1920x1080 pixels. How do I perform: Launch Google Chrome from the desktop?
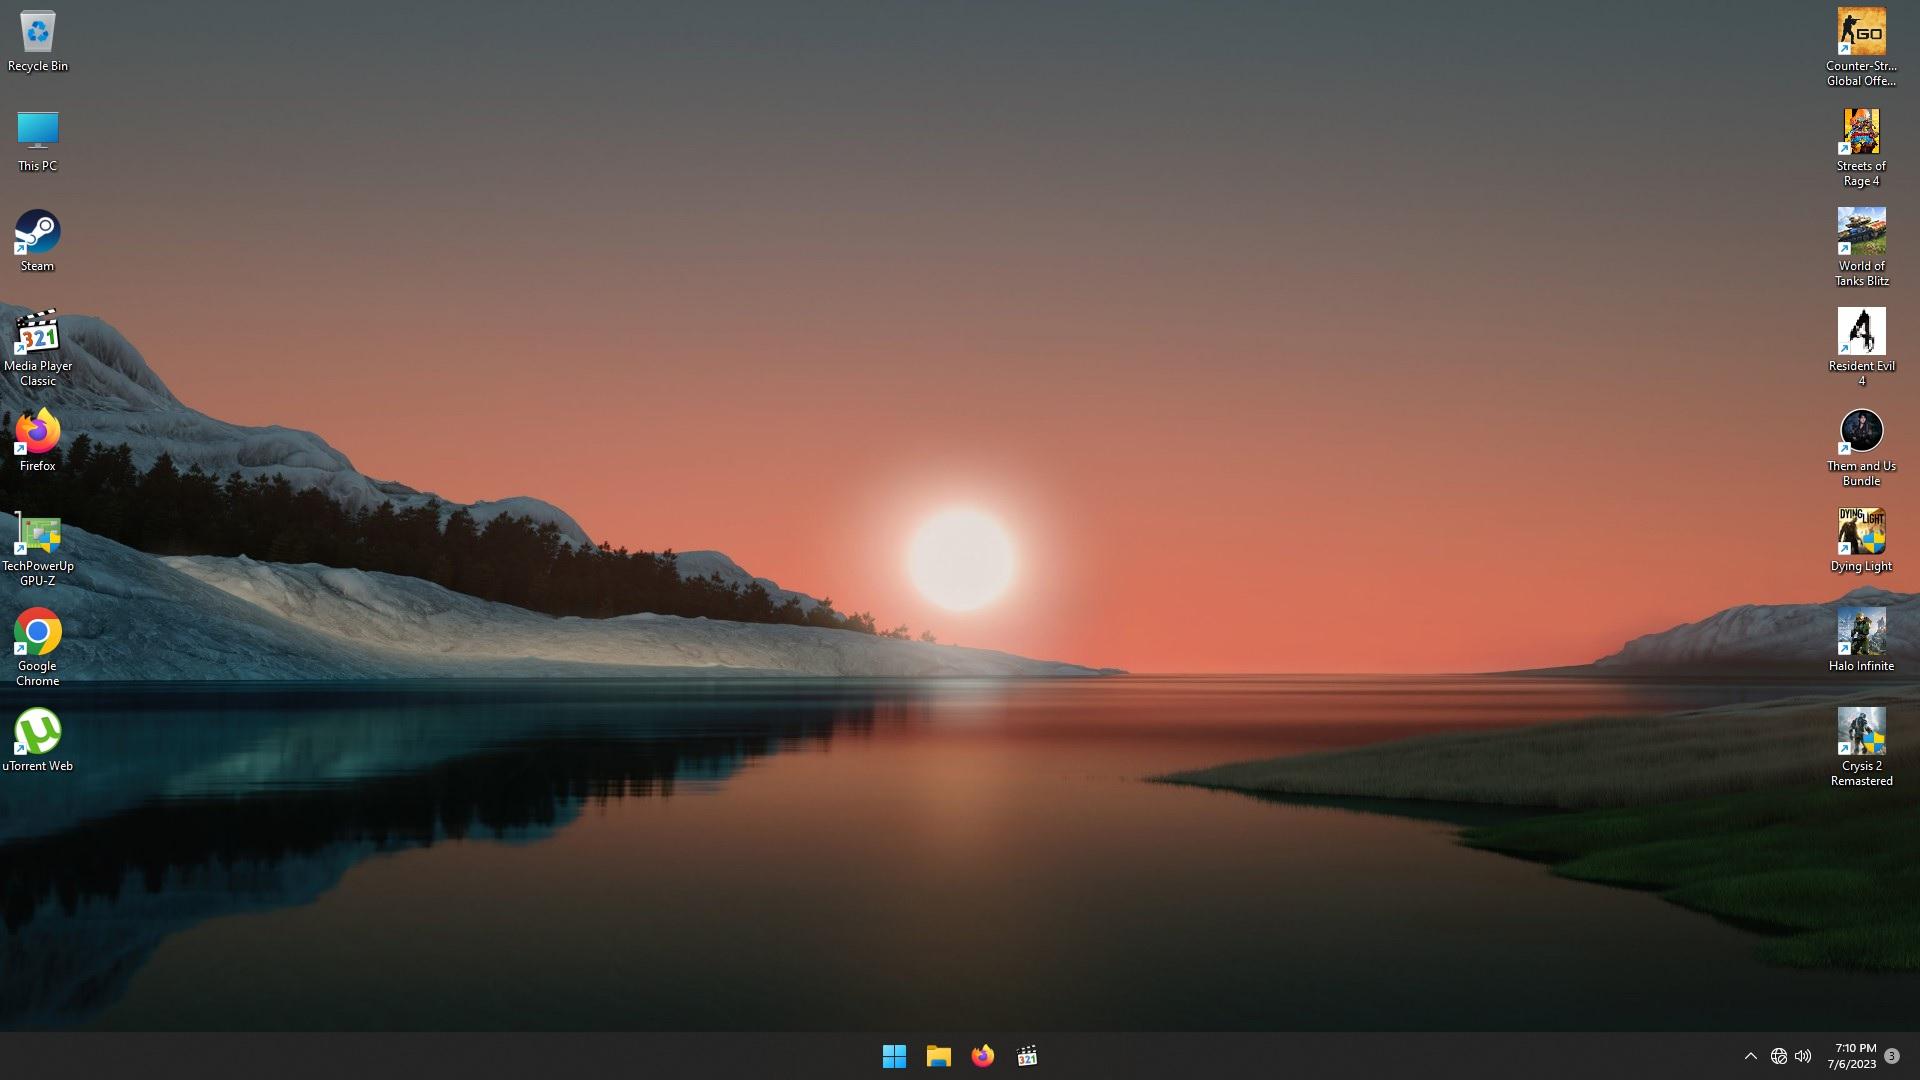[x=37, y=632]
